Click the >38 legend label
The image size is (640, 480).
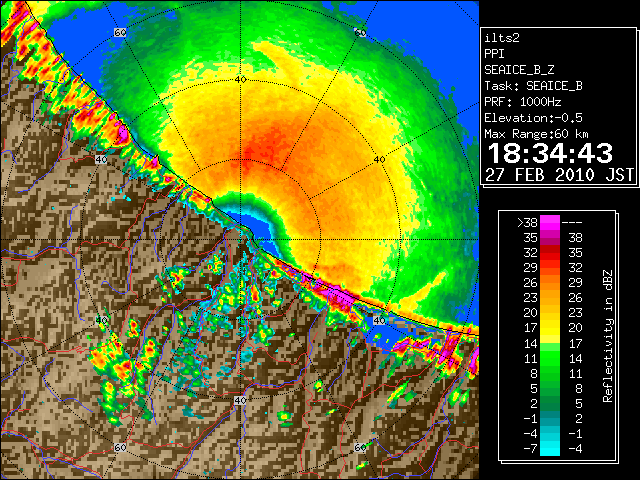coord(527,223)
